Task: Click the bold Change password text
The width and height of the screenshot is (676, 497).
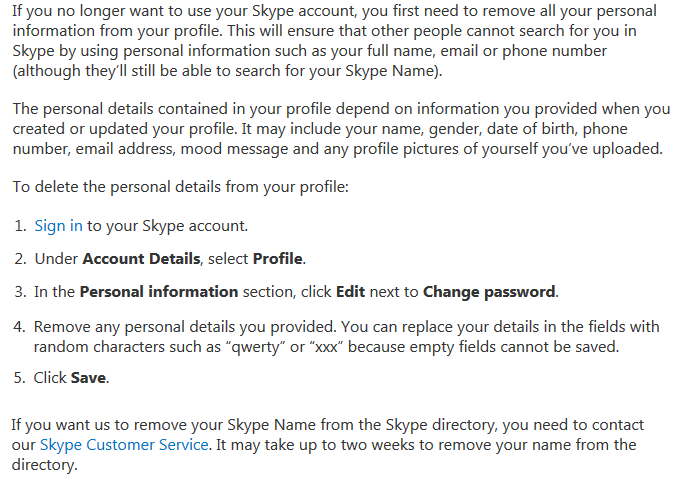Action: coord(489,292)
